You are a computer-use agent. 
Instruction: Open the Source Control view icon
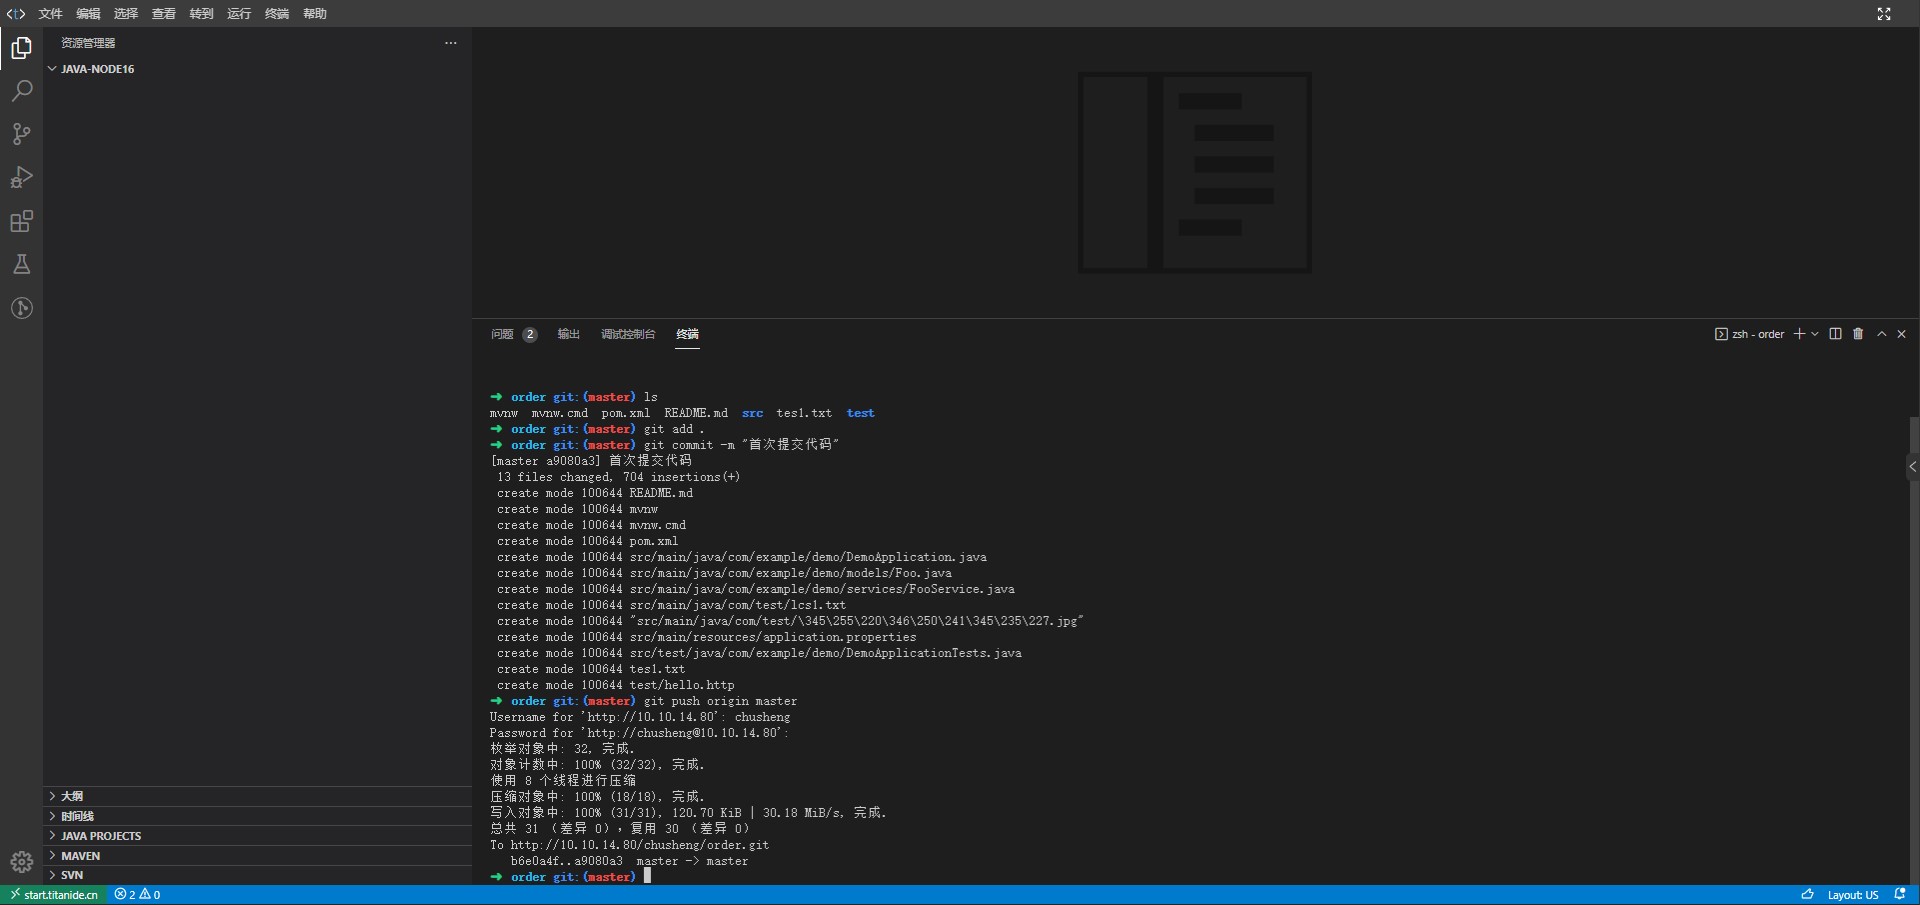coord(21,134)
